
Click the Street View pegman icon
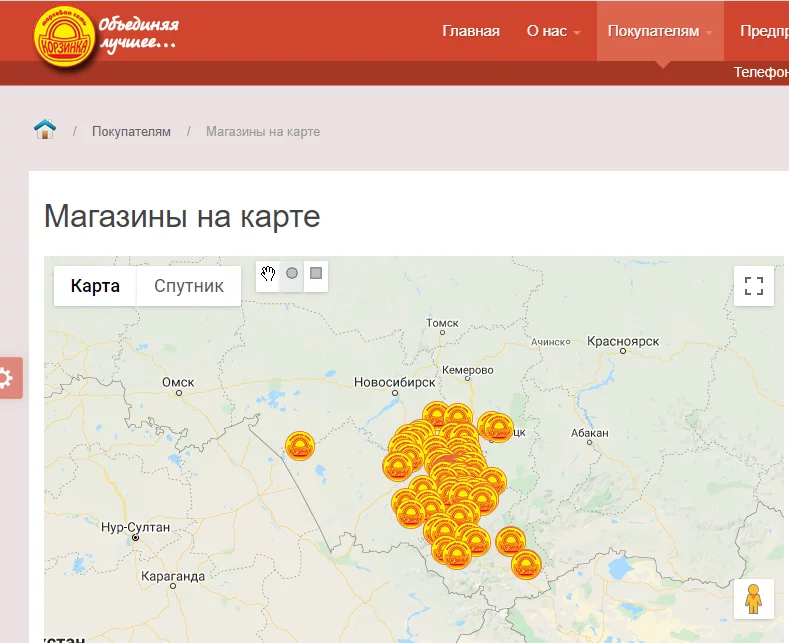[753, 599]
